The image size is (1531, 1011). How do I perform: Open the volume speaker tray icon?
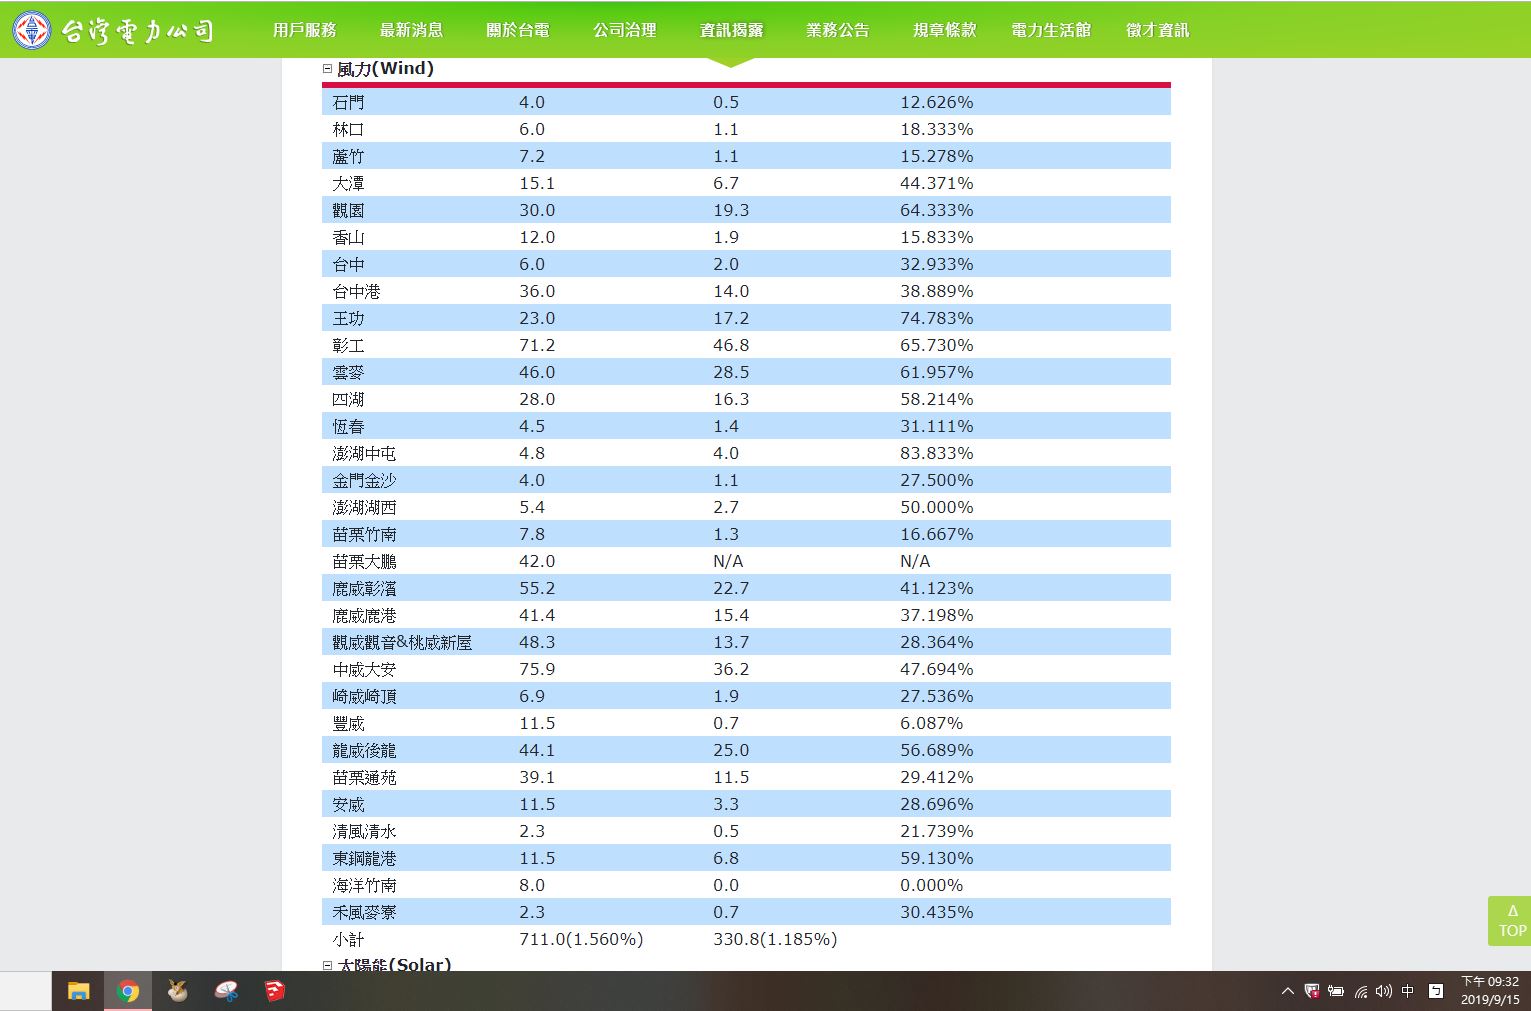coord(1384,991)
